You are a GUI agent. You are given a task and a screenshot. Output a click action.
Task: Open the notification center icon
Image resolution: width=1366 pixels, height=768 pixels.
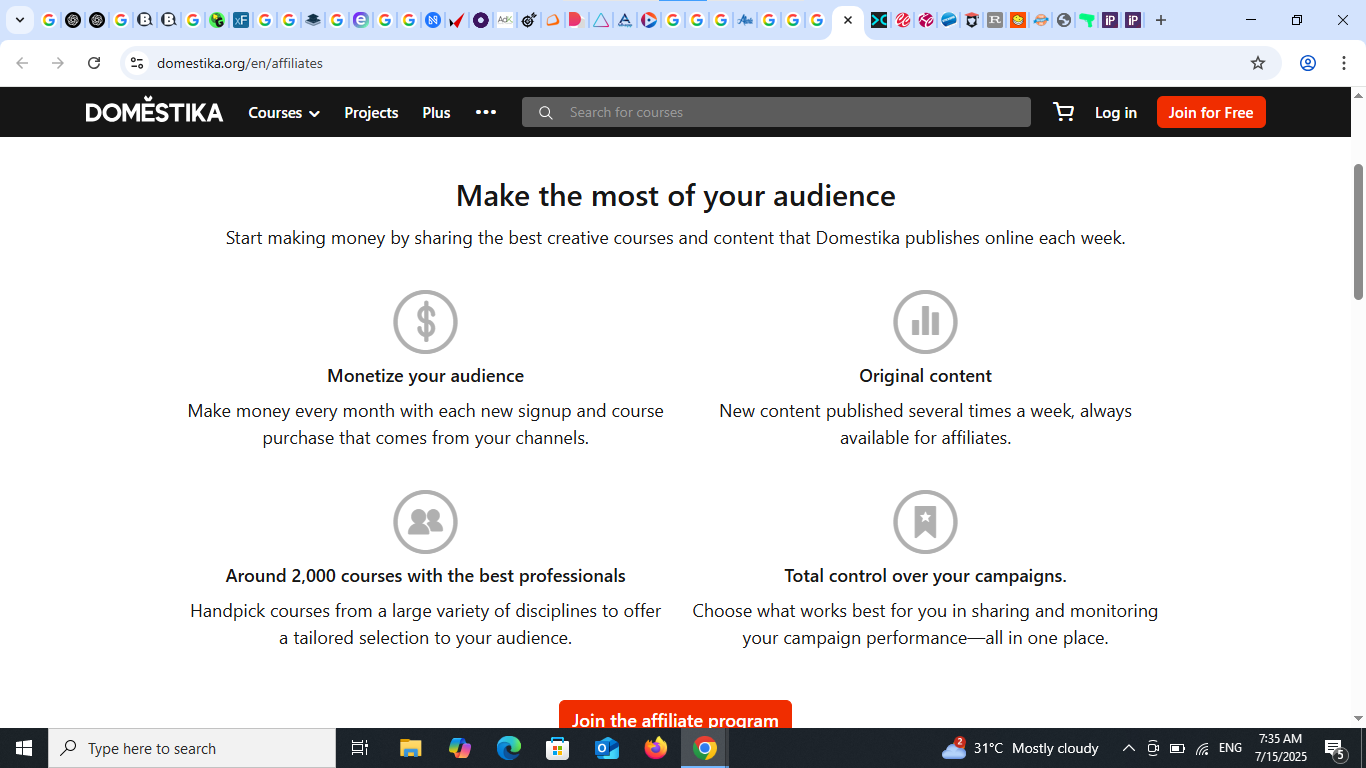click(1334, 748)
